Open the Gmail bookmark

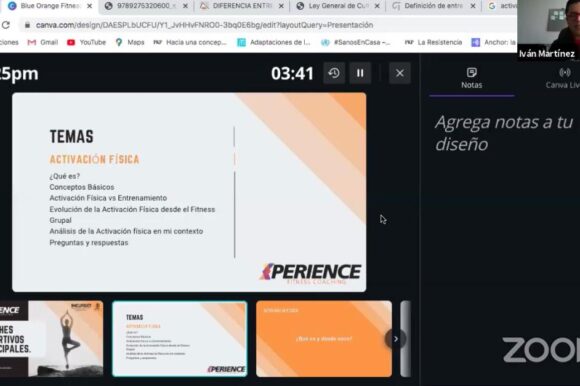[43, 43]
